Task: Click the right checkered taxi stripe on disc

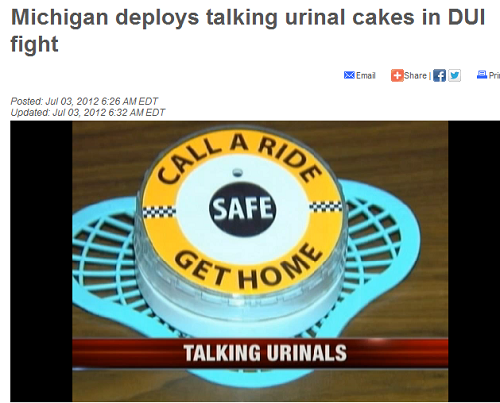Action: pos(325,206)
